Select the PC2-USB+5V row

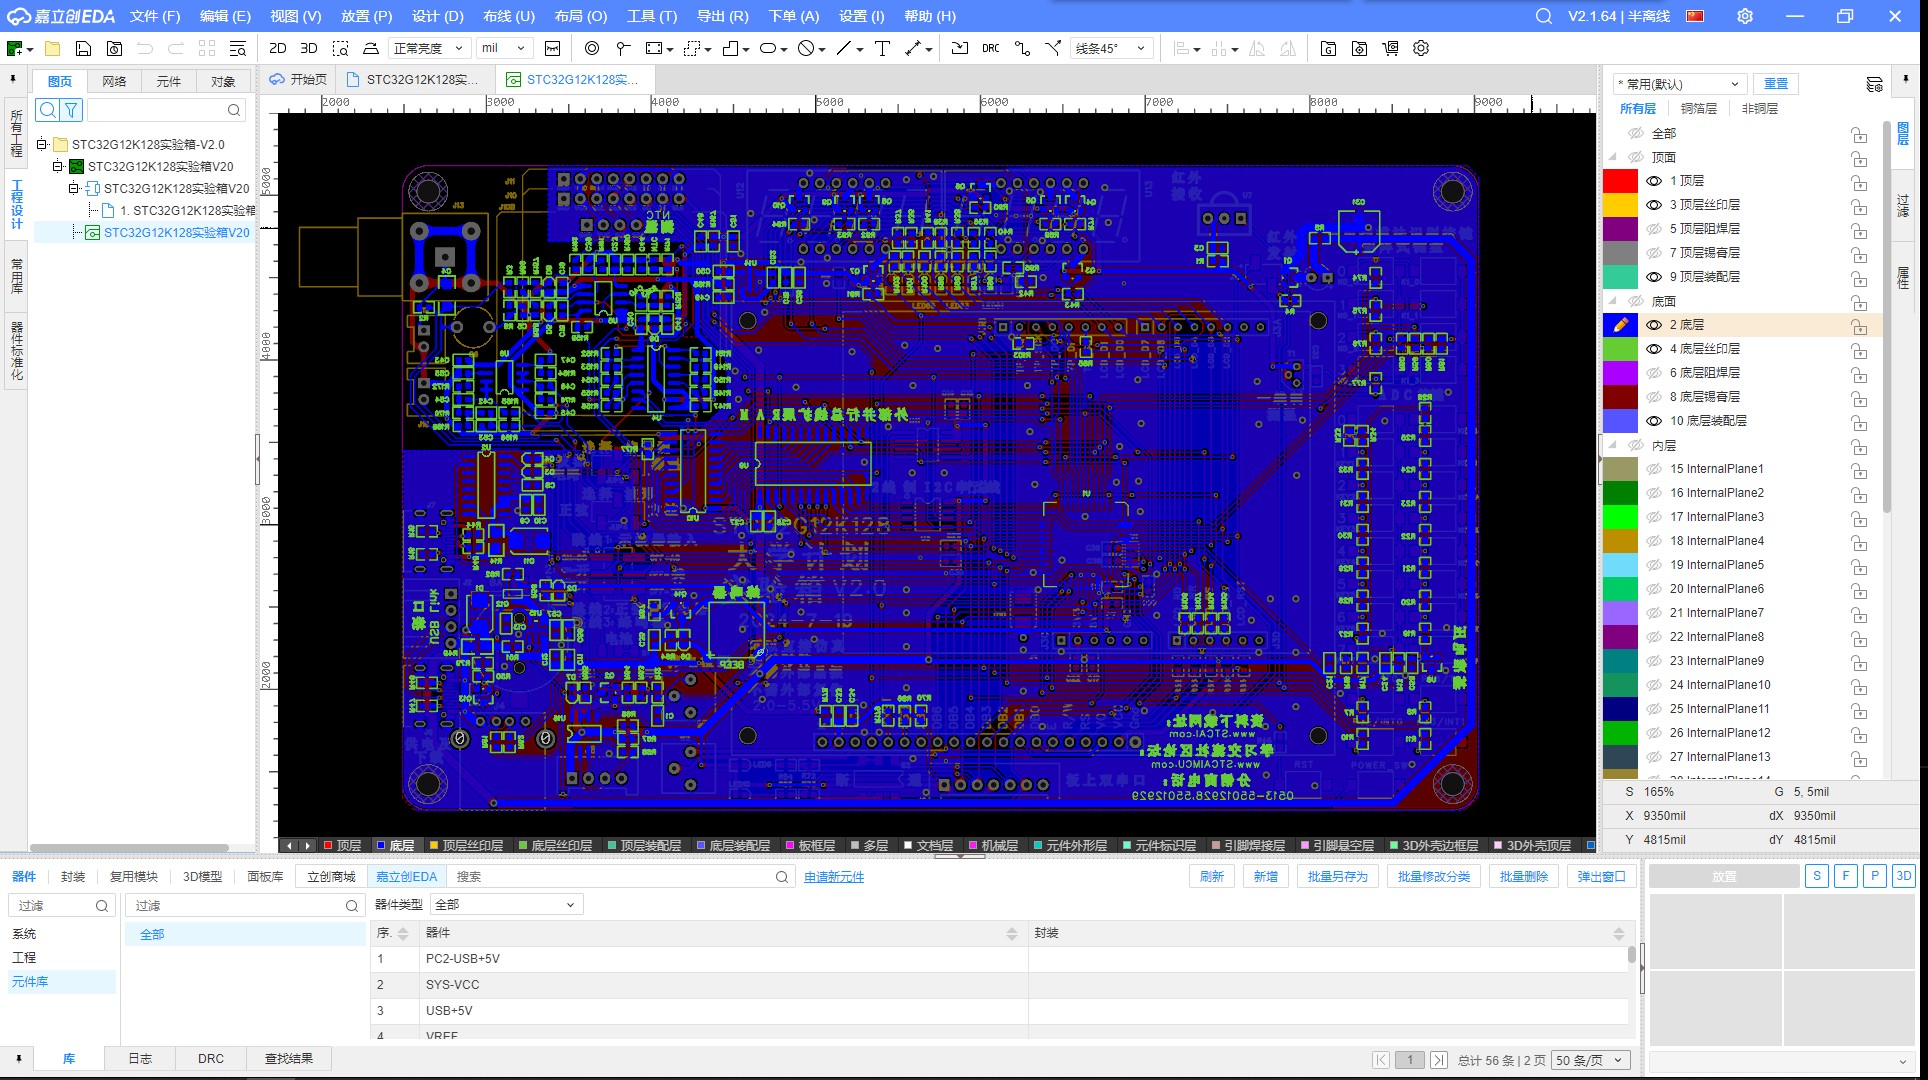pyautogui.click(x=1000, y=959)
